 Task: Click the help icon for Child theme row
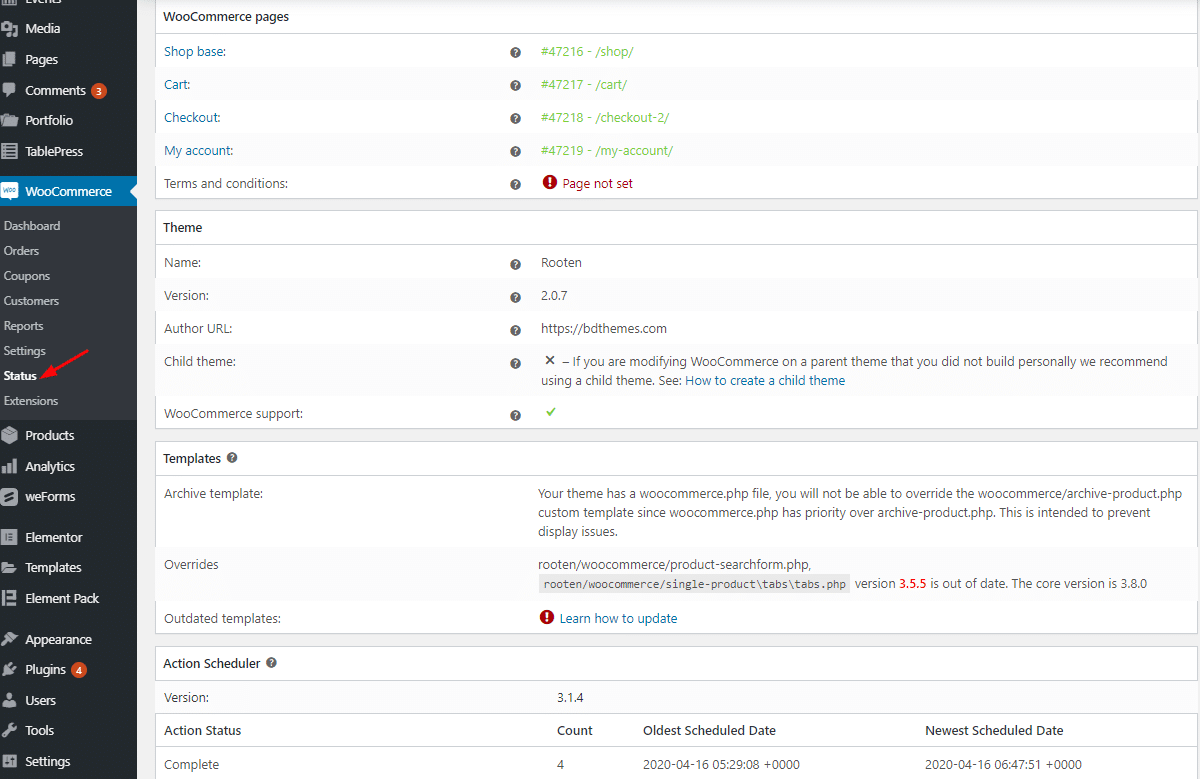tap(515, 364)
